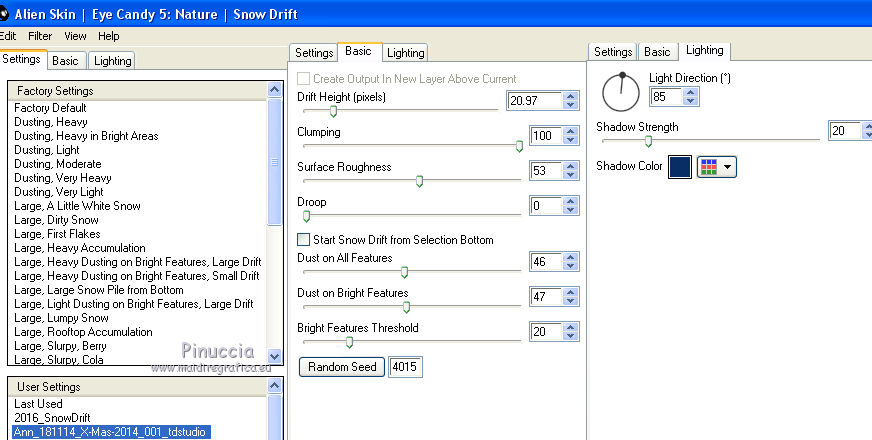Viewport: 872px width, 440px height.
Task: Click the Drift Height slider handle
Action: click(x=333, y=111)
